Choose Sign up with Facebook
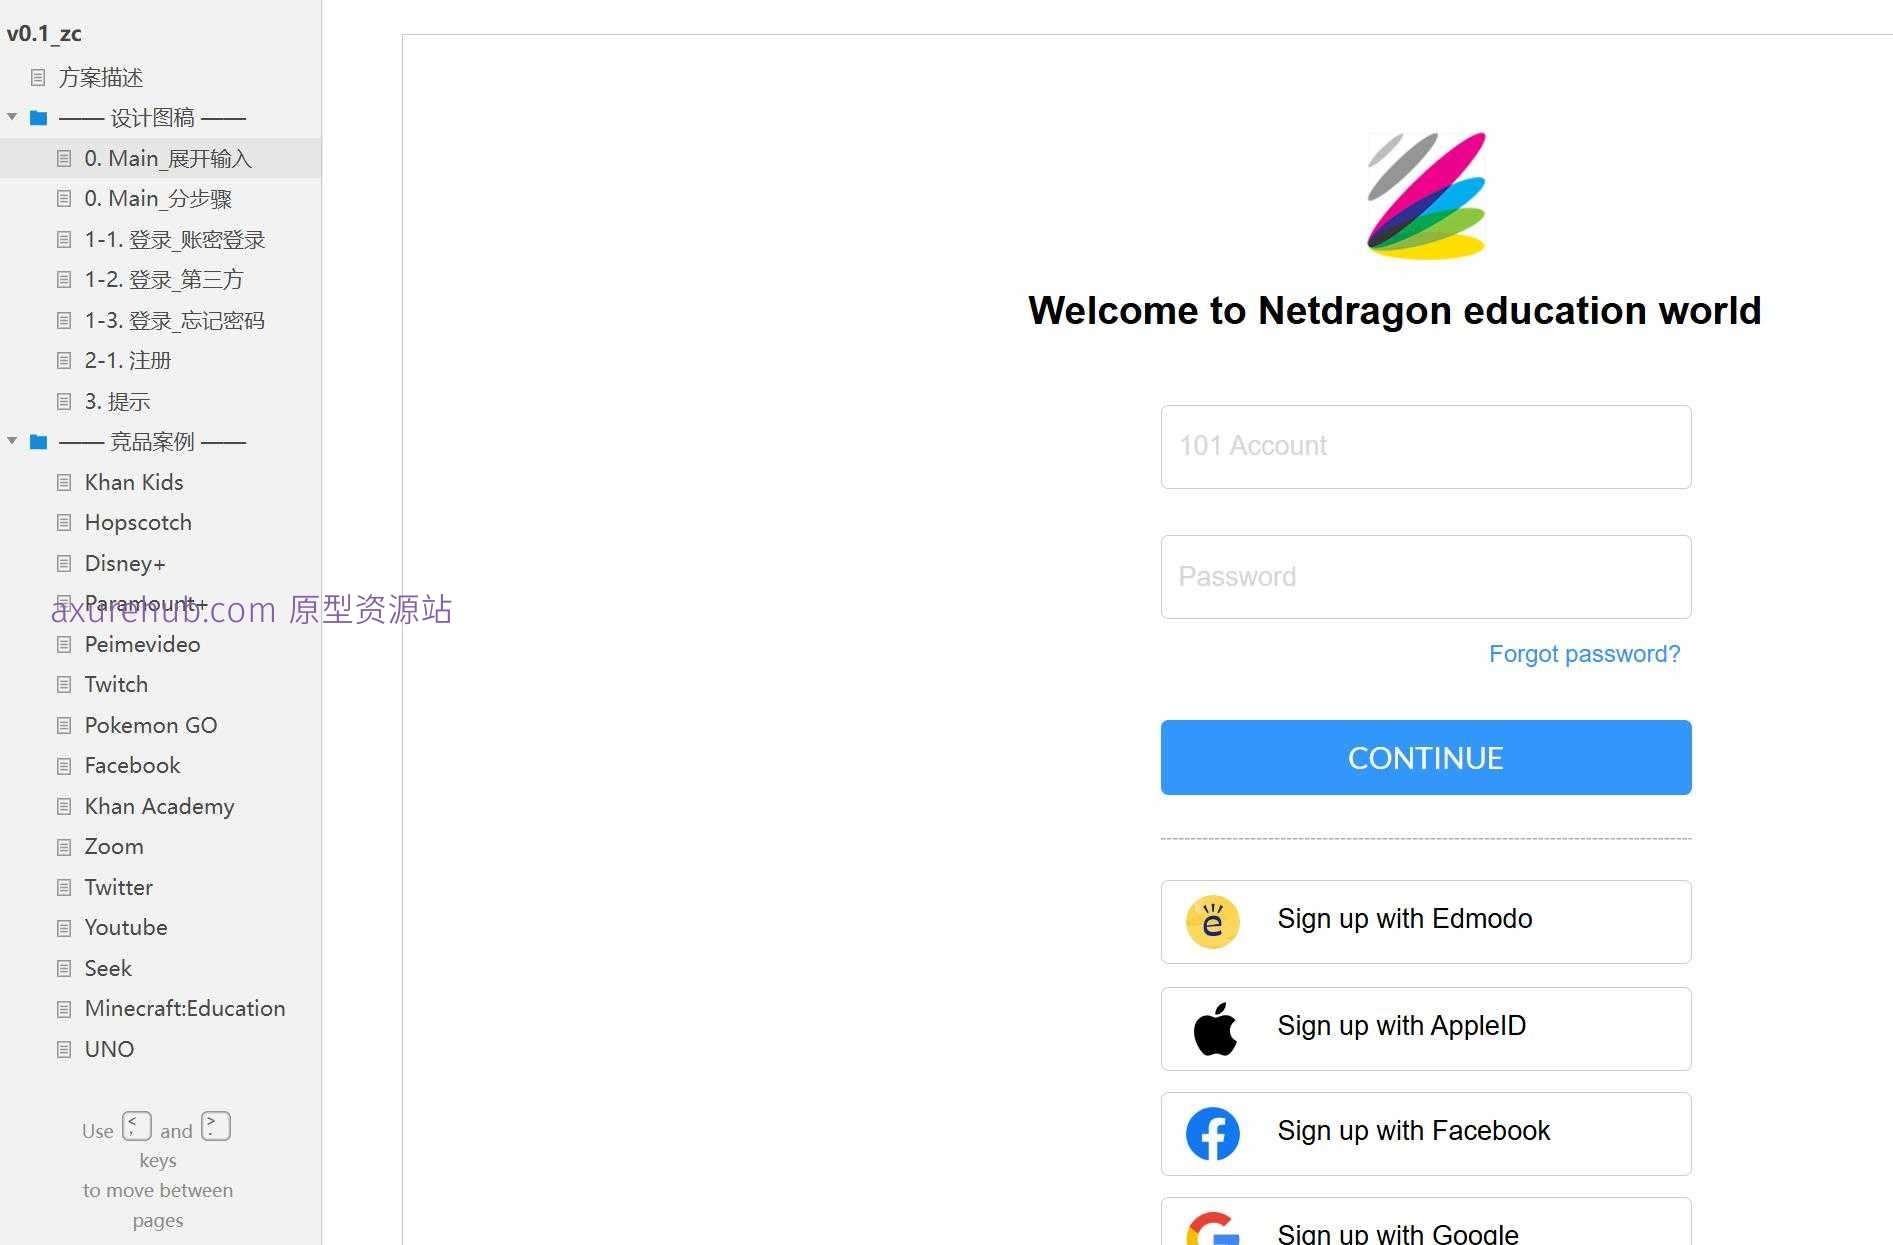1893x1245 pixels. tap(1425, 1133)
